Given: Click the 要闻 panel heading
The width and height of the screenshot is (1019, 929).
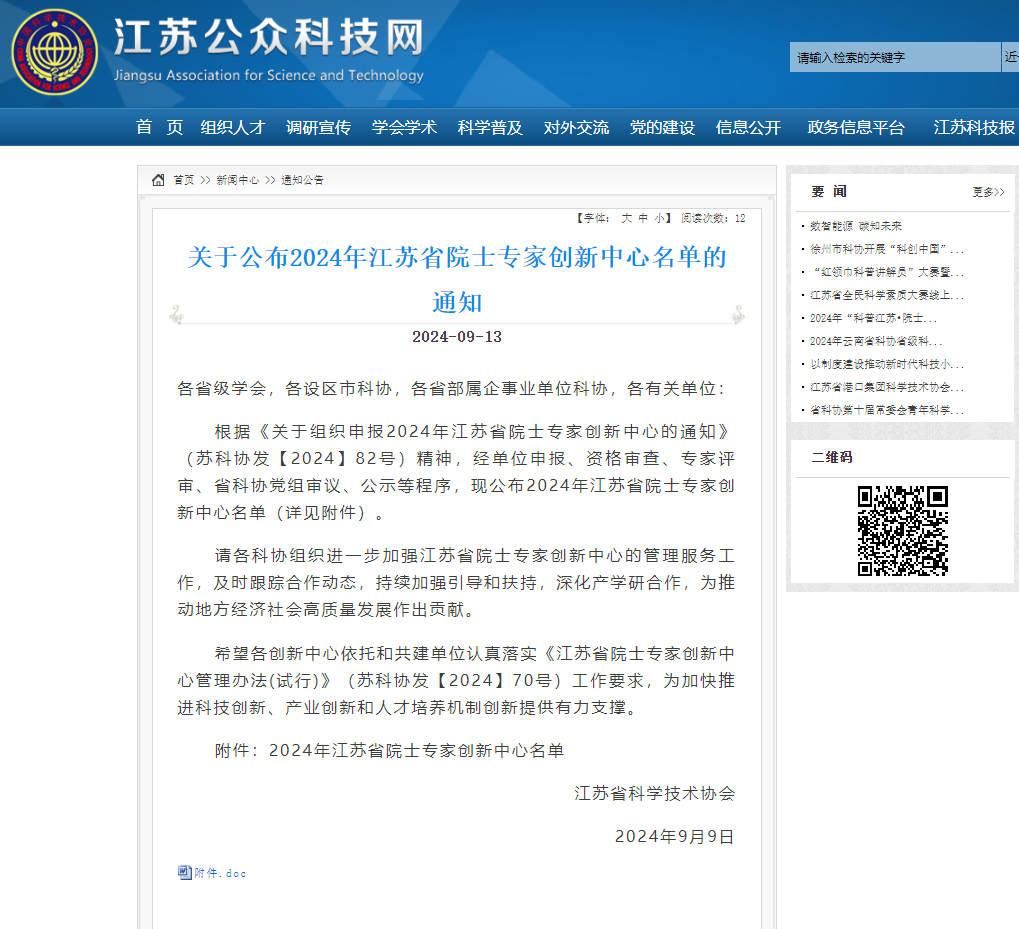Looking at the screenshot, I should coord(829,192).
